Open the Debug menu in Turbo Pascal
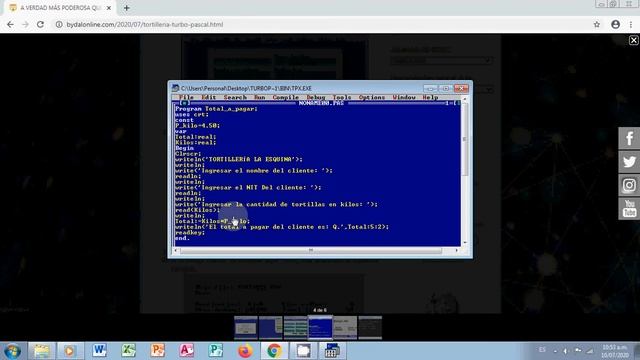This screenshot has width=640, height=360. click(x=316, y=97)
